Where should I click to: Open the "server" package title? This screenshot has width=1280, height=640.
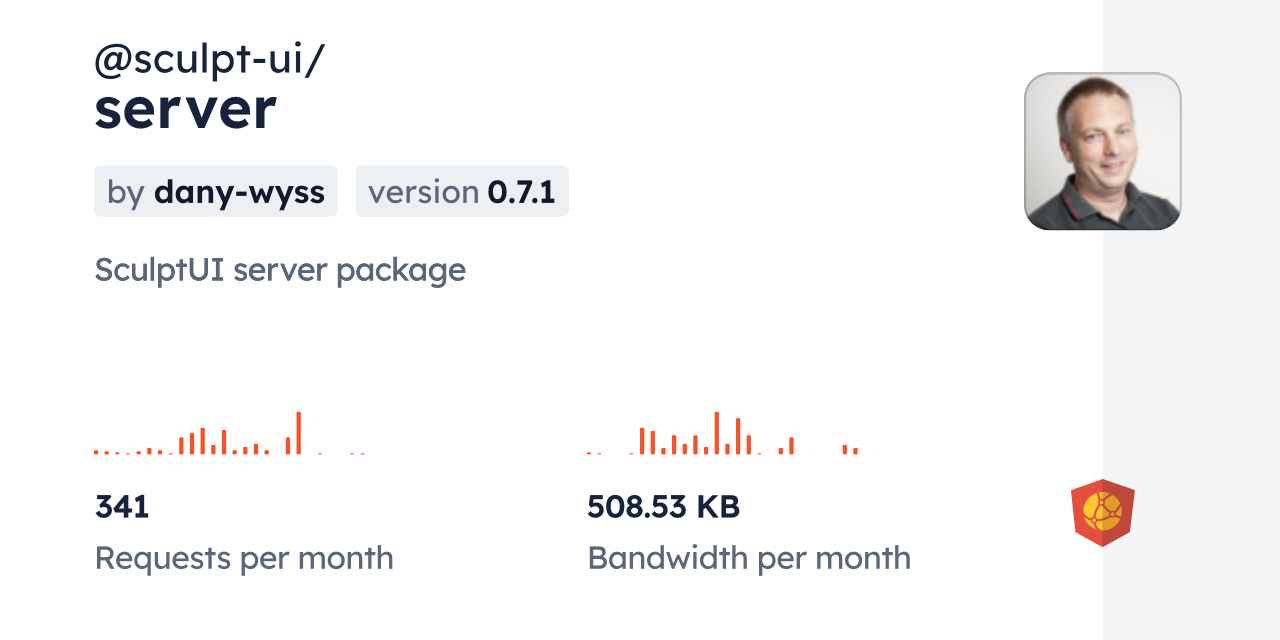click(x=185, y=110)
